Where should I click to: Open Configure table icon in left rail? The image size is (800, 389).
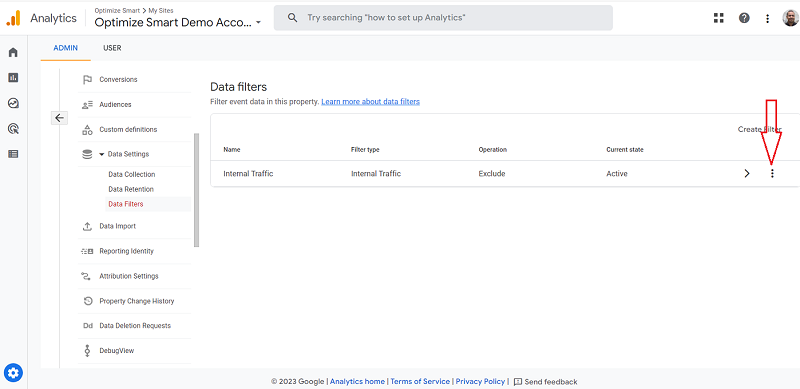(x=13, y=154)
